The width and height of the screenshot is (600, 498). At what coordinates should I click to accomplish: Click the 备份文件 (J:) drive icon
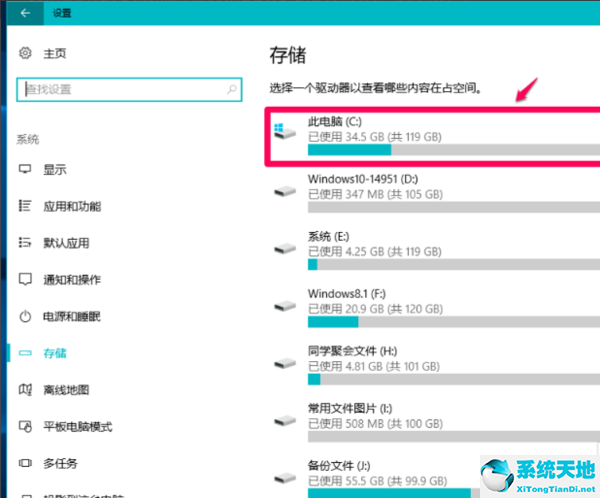click(285, 478)
